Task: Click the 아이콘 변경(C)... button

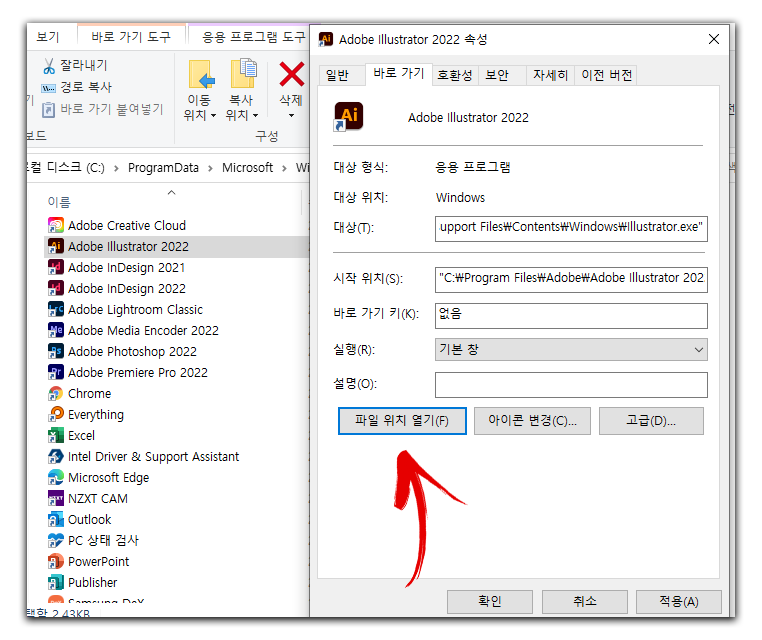Action: [x=532, y=421]
